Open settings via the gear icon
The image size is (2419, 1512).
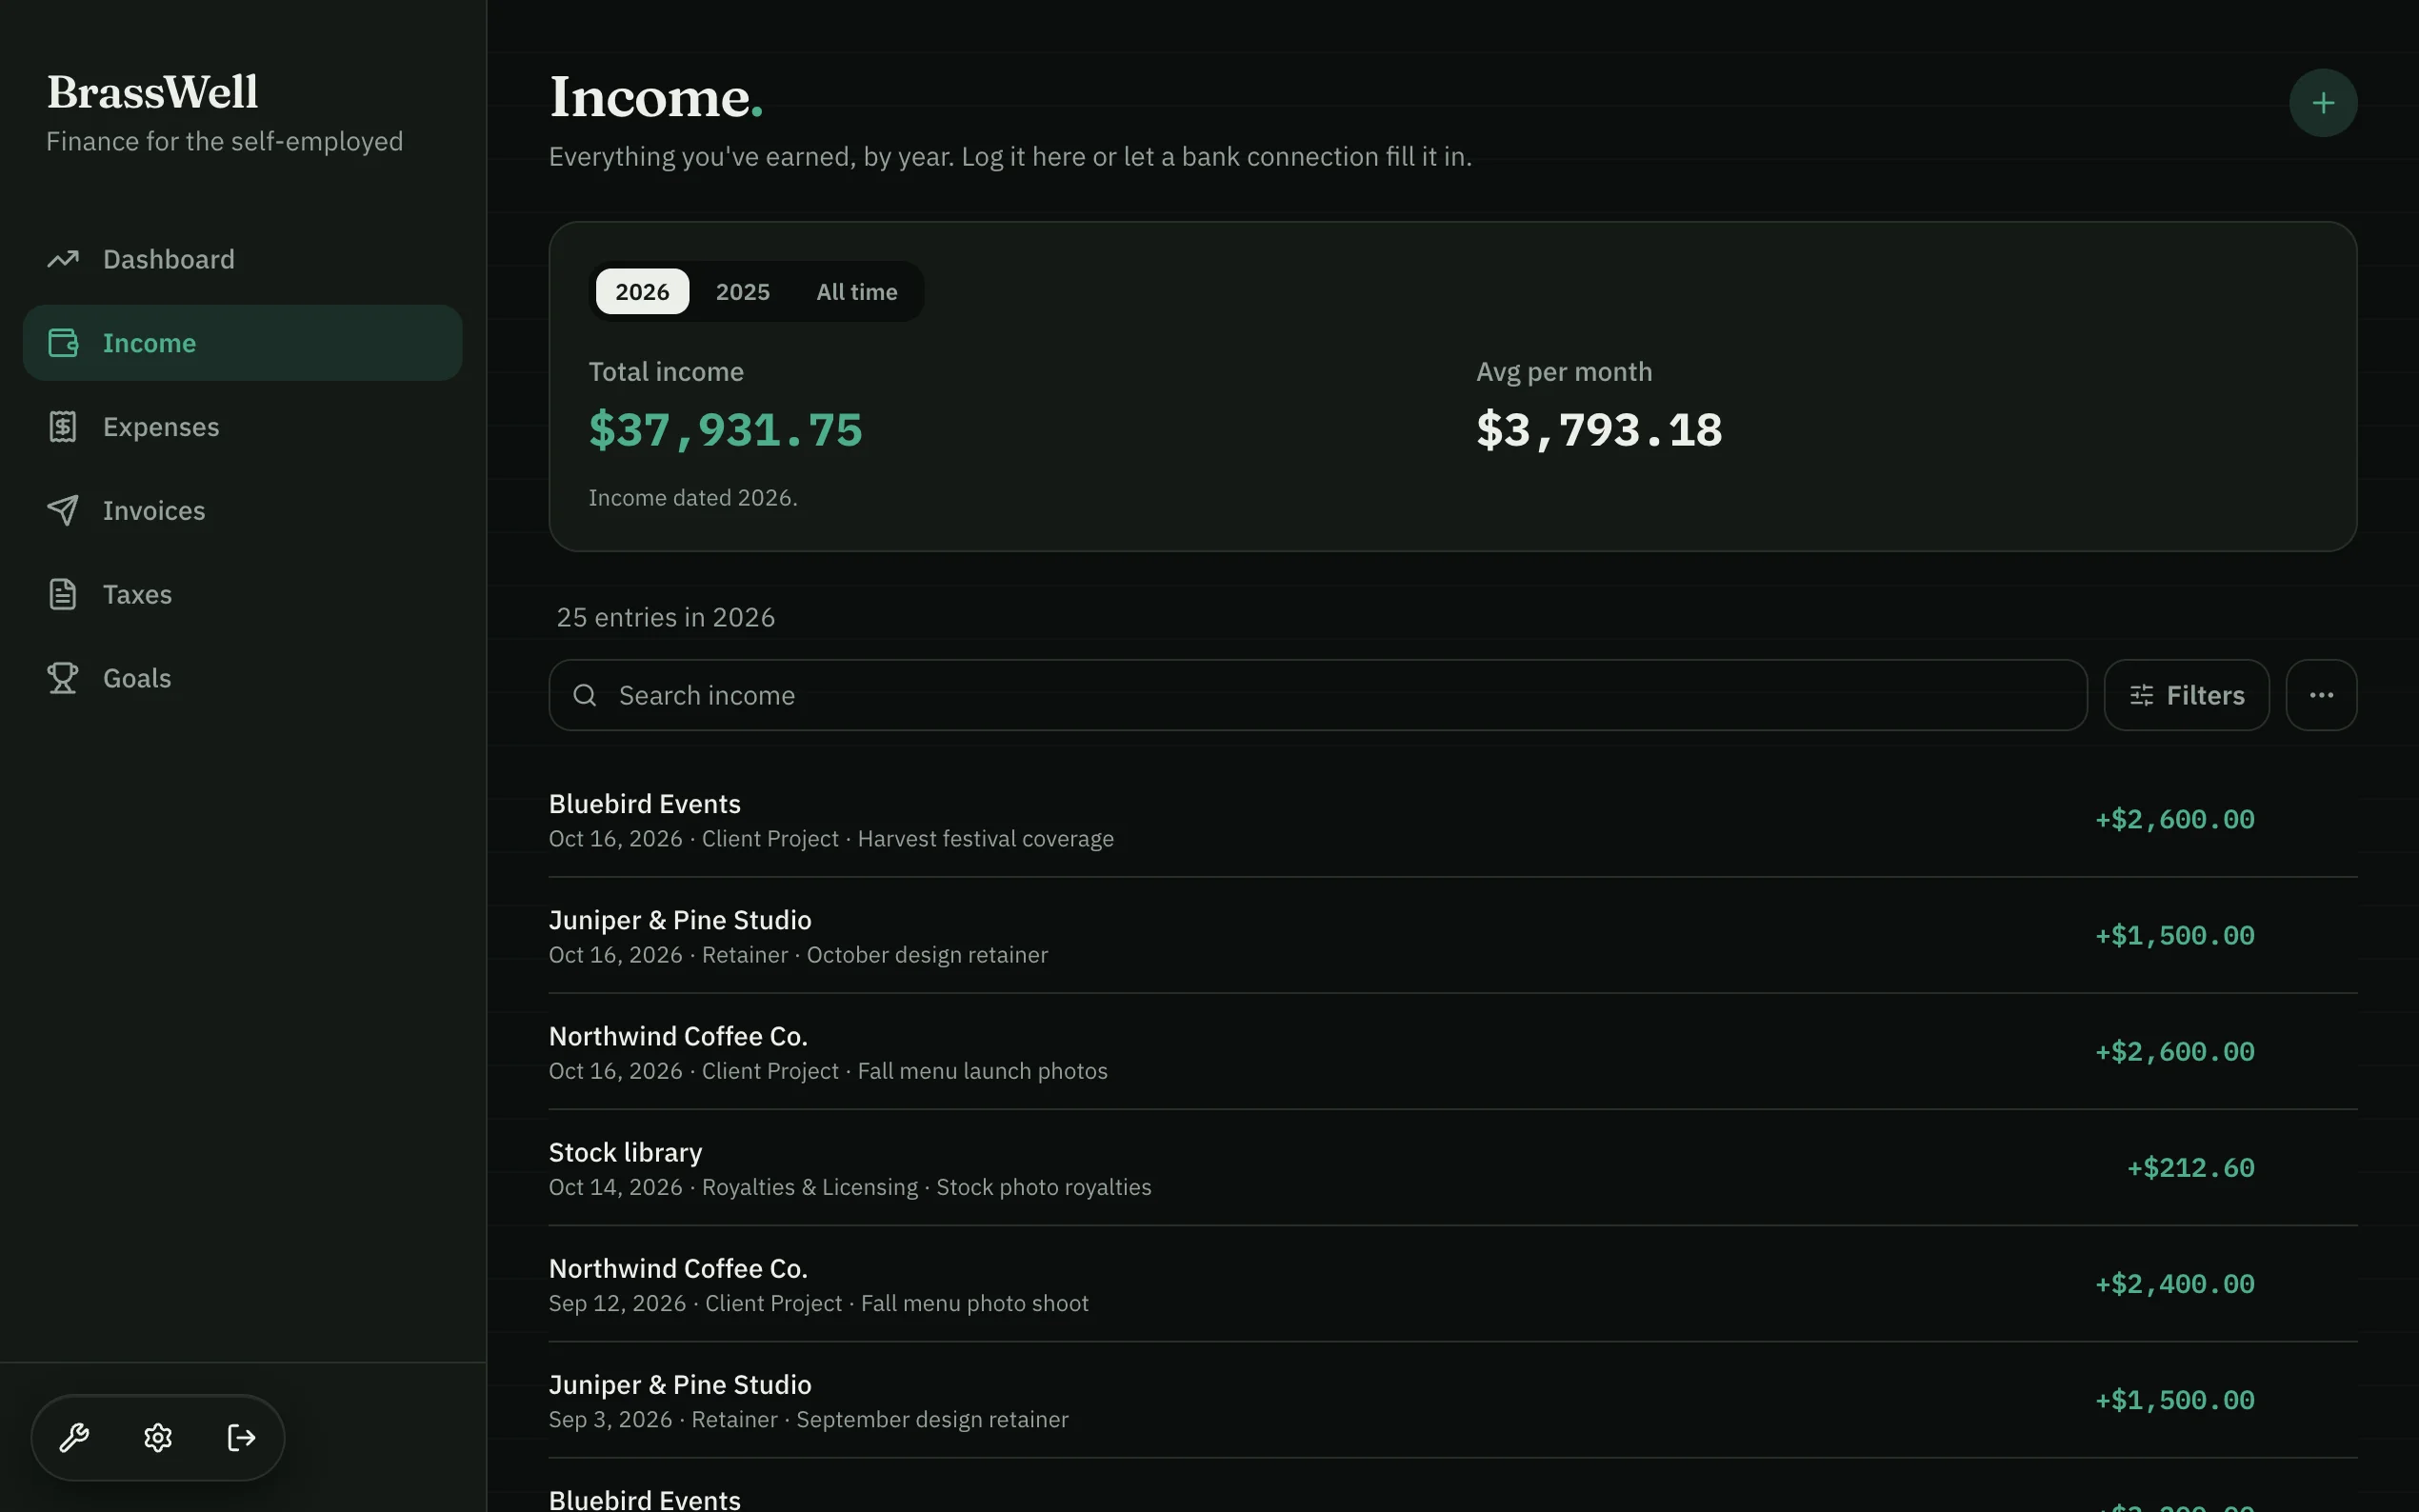[158, 1438]
